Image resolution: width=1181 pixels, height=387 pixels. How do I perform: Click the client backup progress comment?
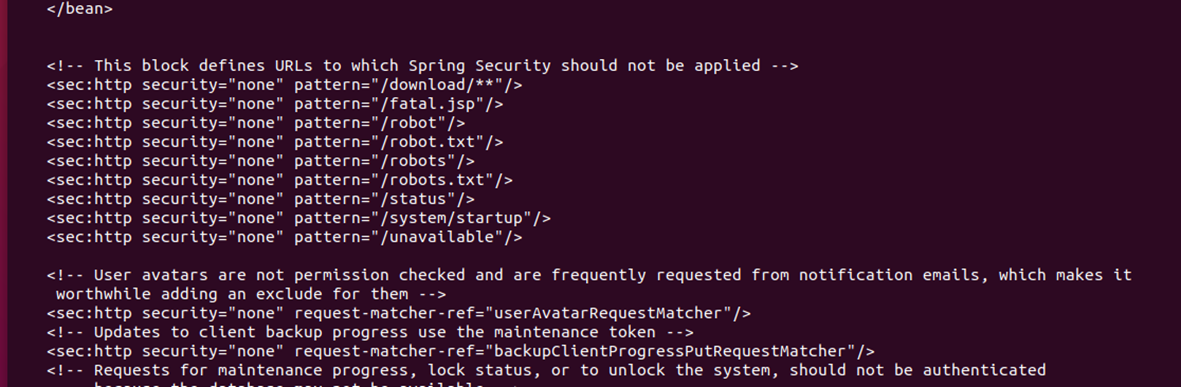pyautogui.click(x=370, y=333)
